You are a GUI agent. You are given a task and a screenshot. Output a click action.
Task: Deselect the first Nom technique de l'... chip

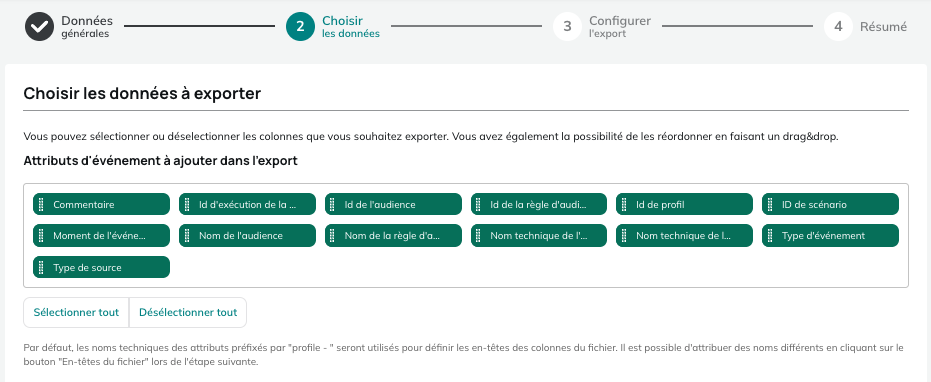click(x=539, y=235)
